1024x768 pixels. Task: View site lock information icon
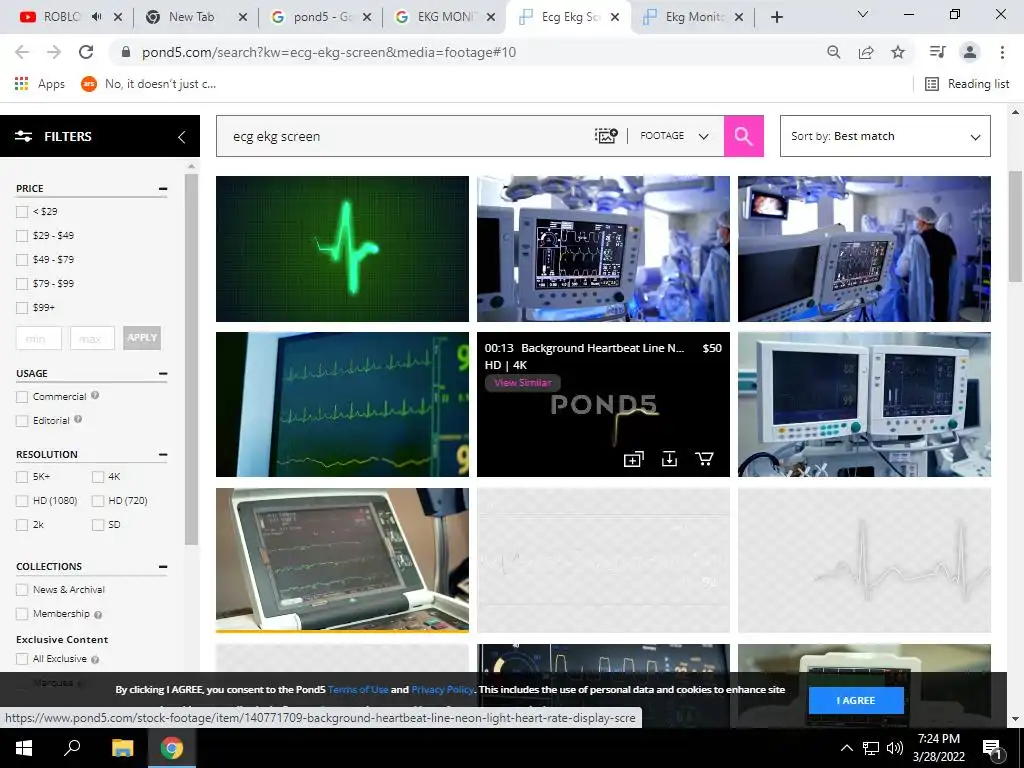point(126,52)
